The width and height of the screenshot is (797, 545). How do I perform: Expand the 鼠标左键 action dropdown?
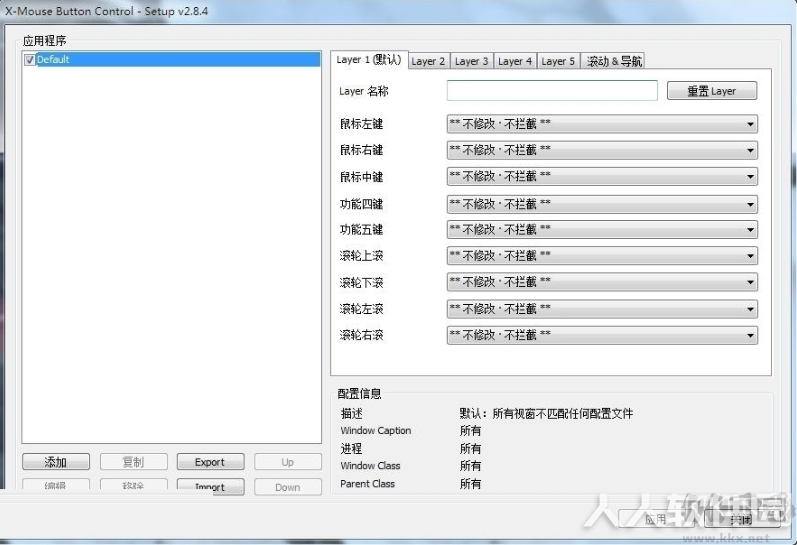pyautogui.click(x=602, y=124)
